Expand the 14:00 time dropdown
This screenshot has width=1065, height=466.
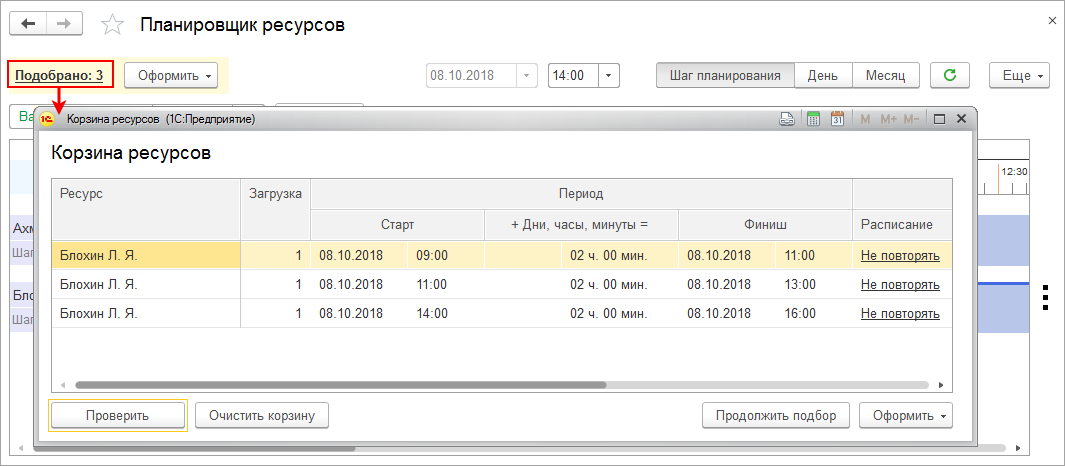[x=610, y=75]
